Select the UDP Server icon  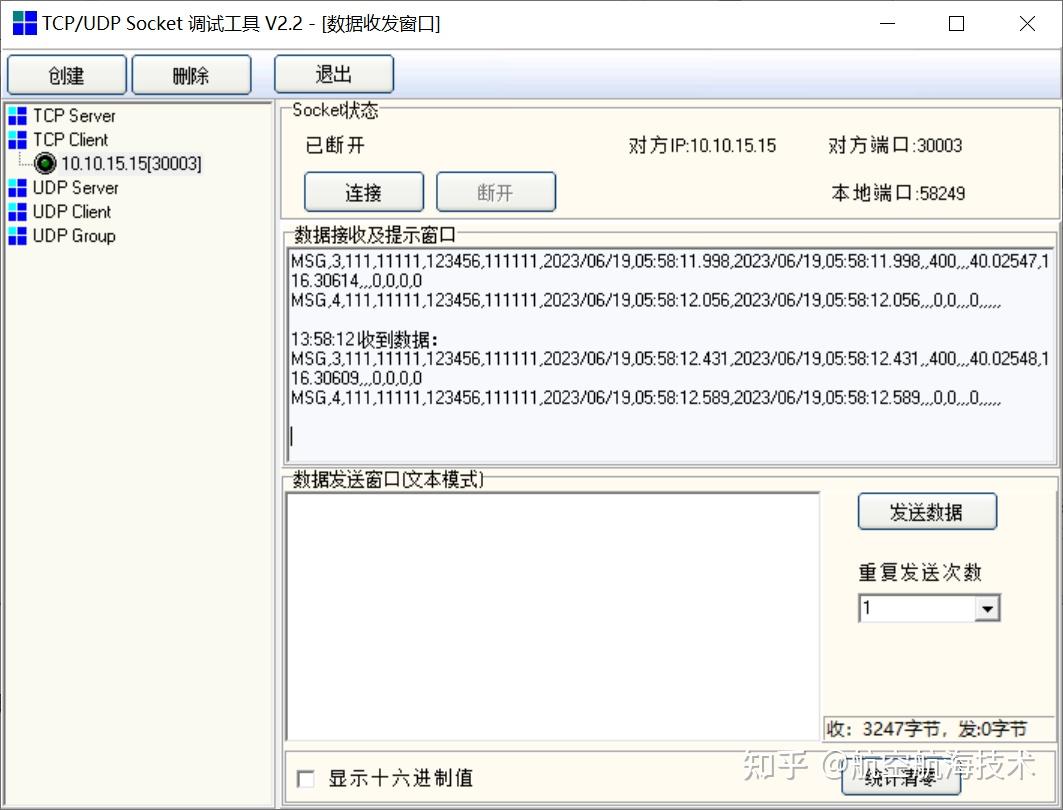point(17,187)
